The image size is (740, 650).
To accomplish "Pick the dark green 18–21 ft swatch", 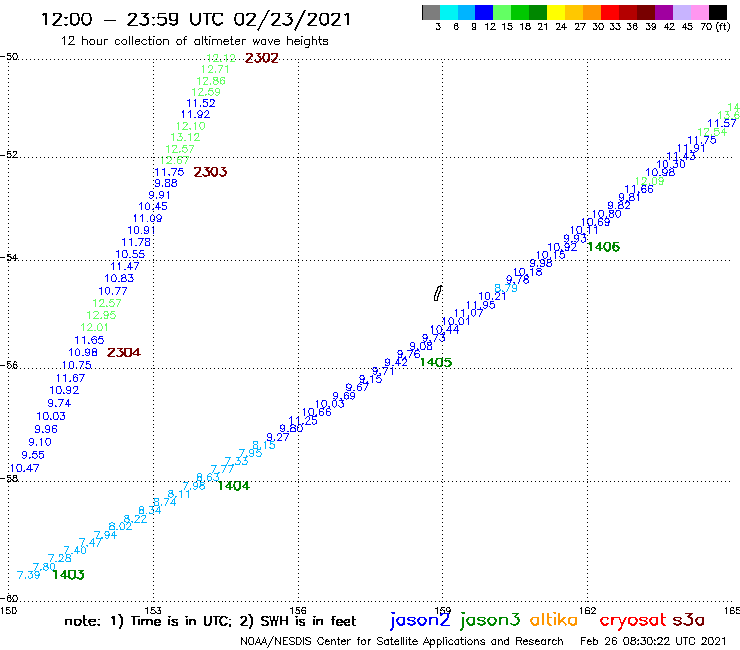I will click(x=538, y=12).
